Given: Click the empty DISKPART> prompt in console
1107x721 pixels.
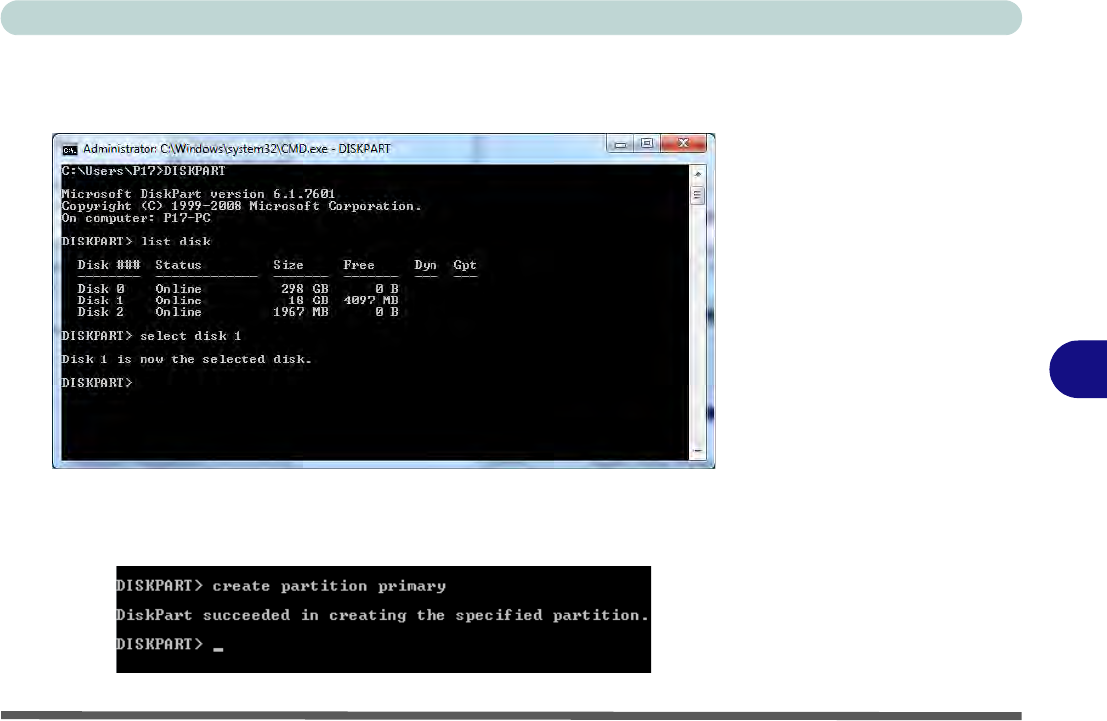Looking at the screenshot, I should pos(97,383).
